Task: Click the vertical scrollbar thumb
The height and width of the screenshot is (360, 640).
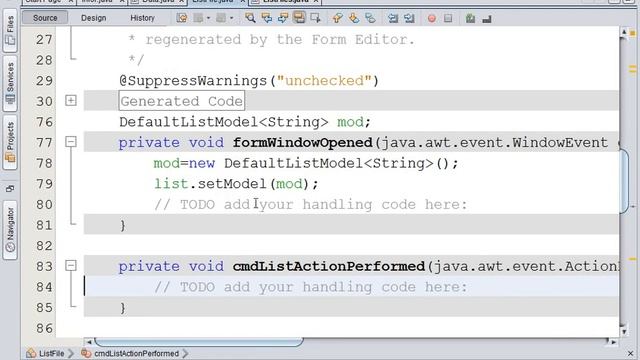Action: 624,181
